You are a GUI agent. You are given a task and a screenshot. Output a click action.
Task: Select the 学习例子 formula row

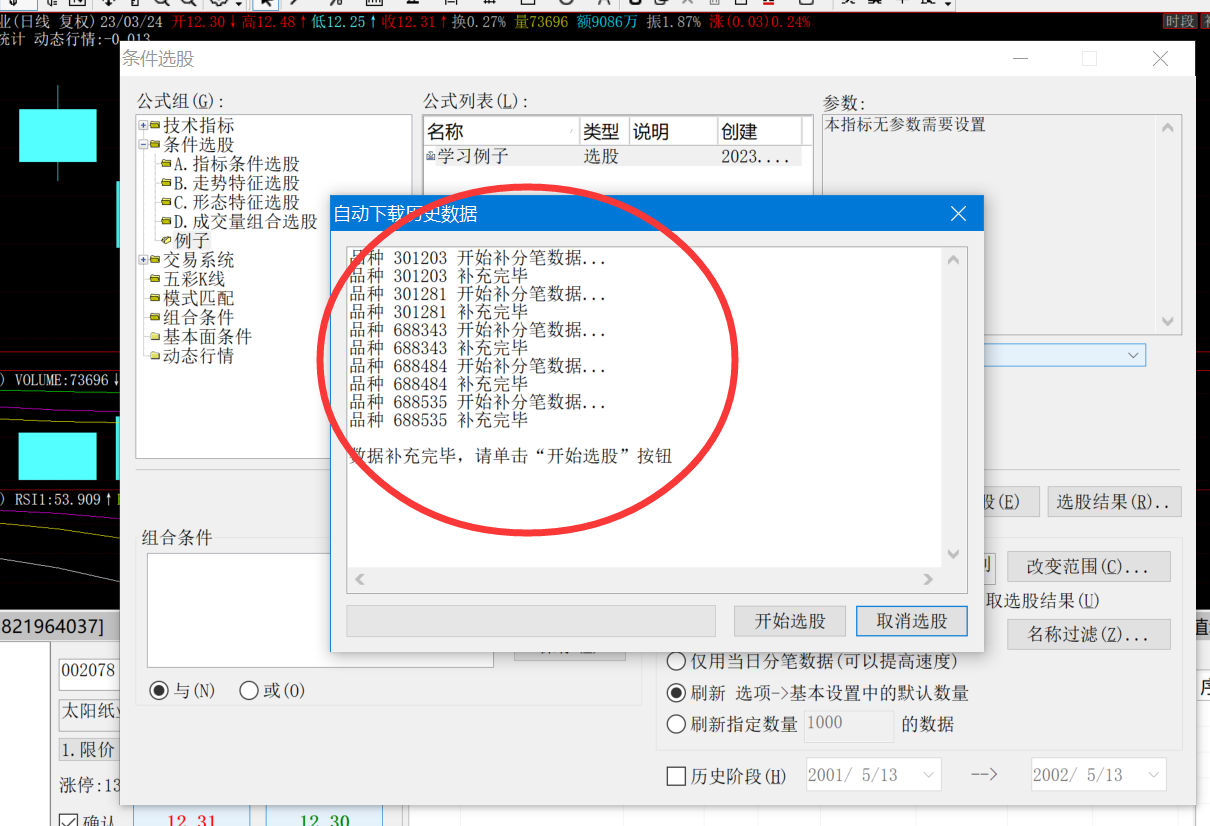612,156
